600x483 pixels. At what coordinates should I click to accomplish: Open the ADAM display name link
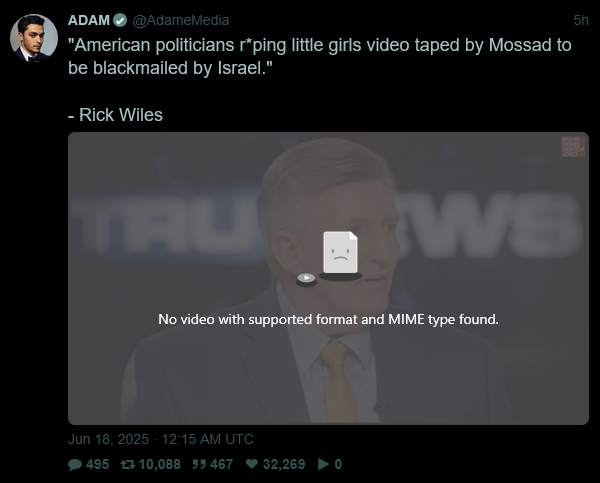(x=89, y=20)
